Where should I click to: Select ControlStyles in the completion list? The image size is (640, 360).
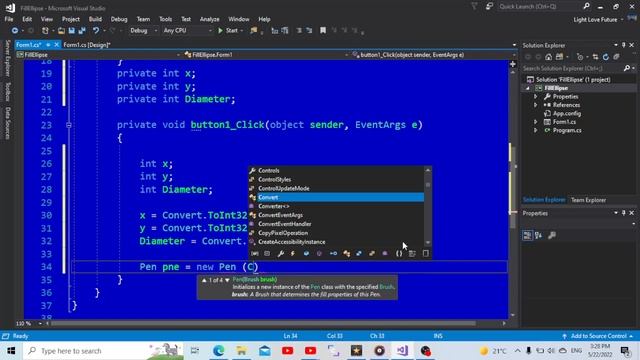pyautogui.click(x=336, y=180)
